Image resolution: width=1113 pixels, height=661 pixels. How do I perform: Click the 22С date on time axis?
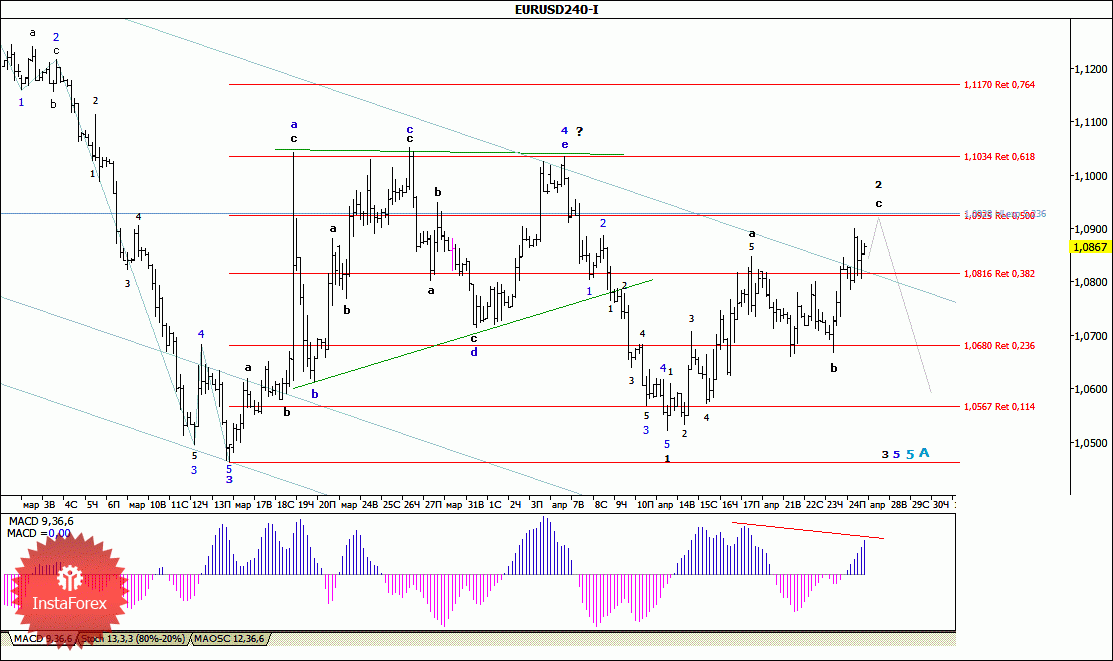(x=814, y=505)
